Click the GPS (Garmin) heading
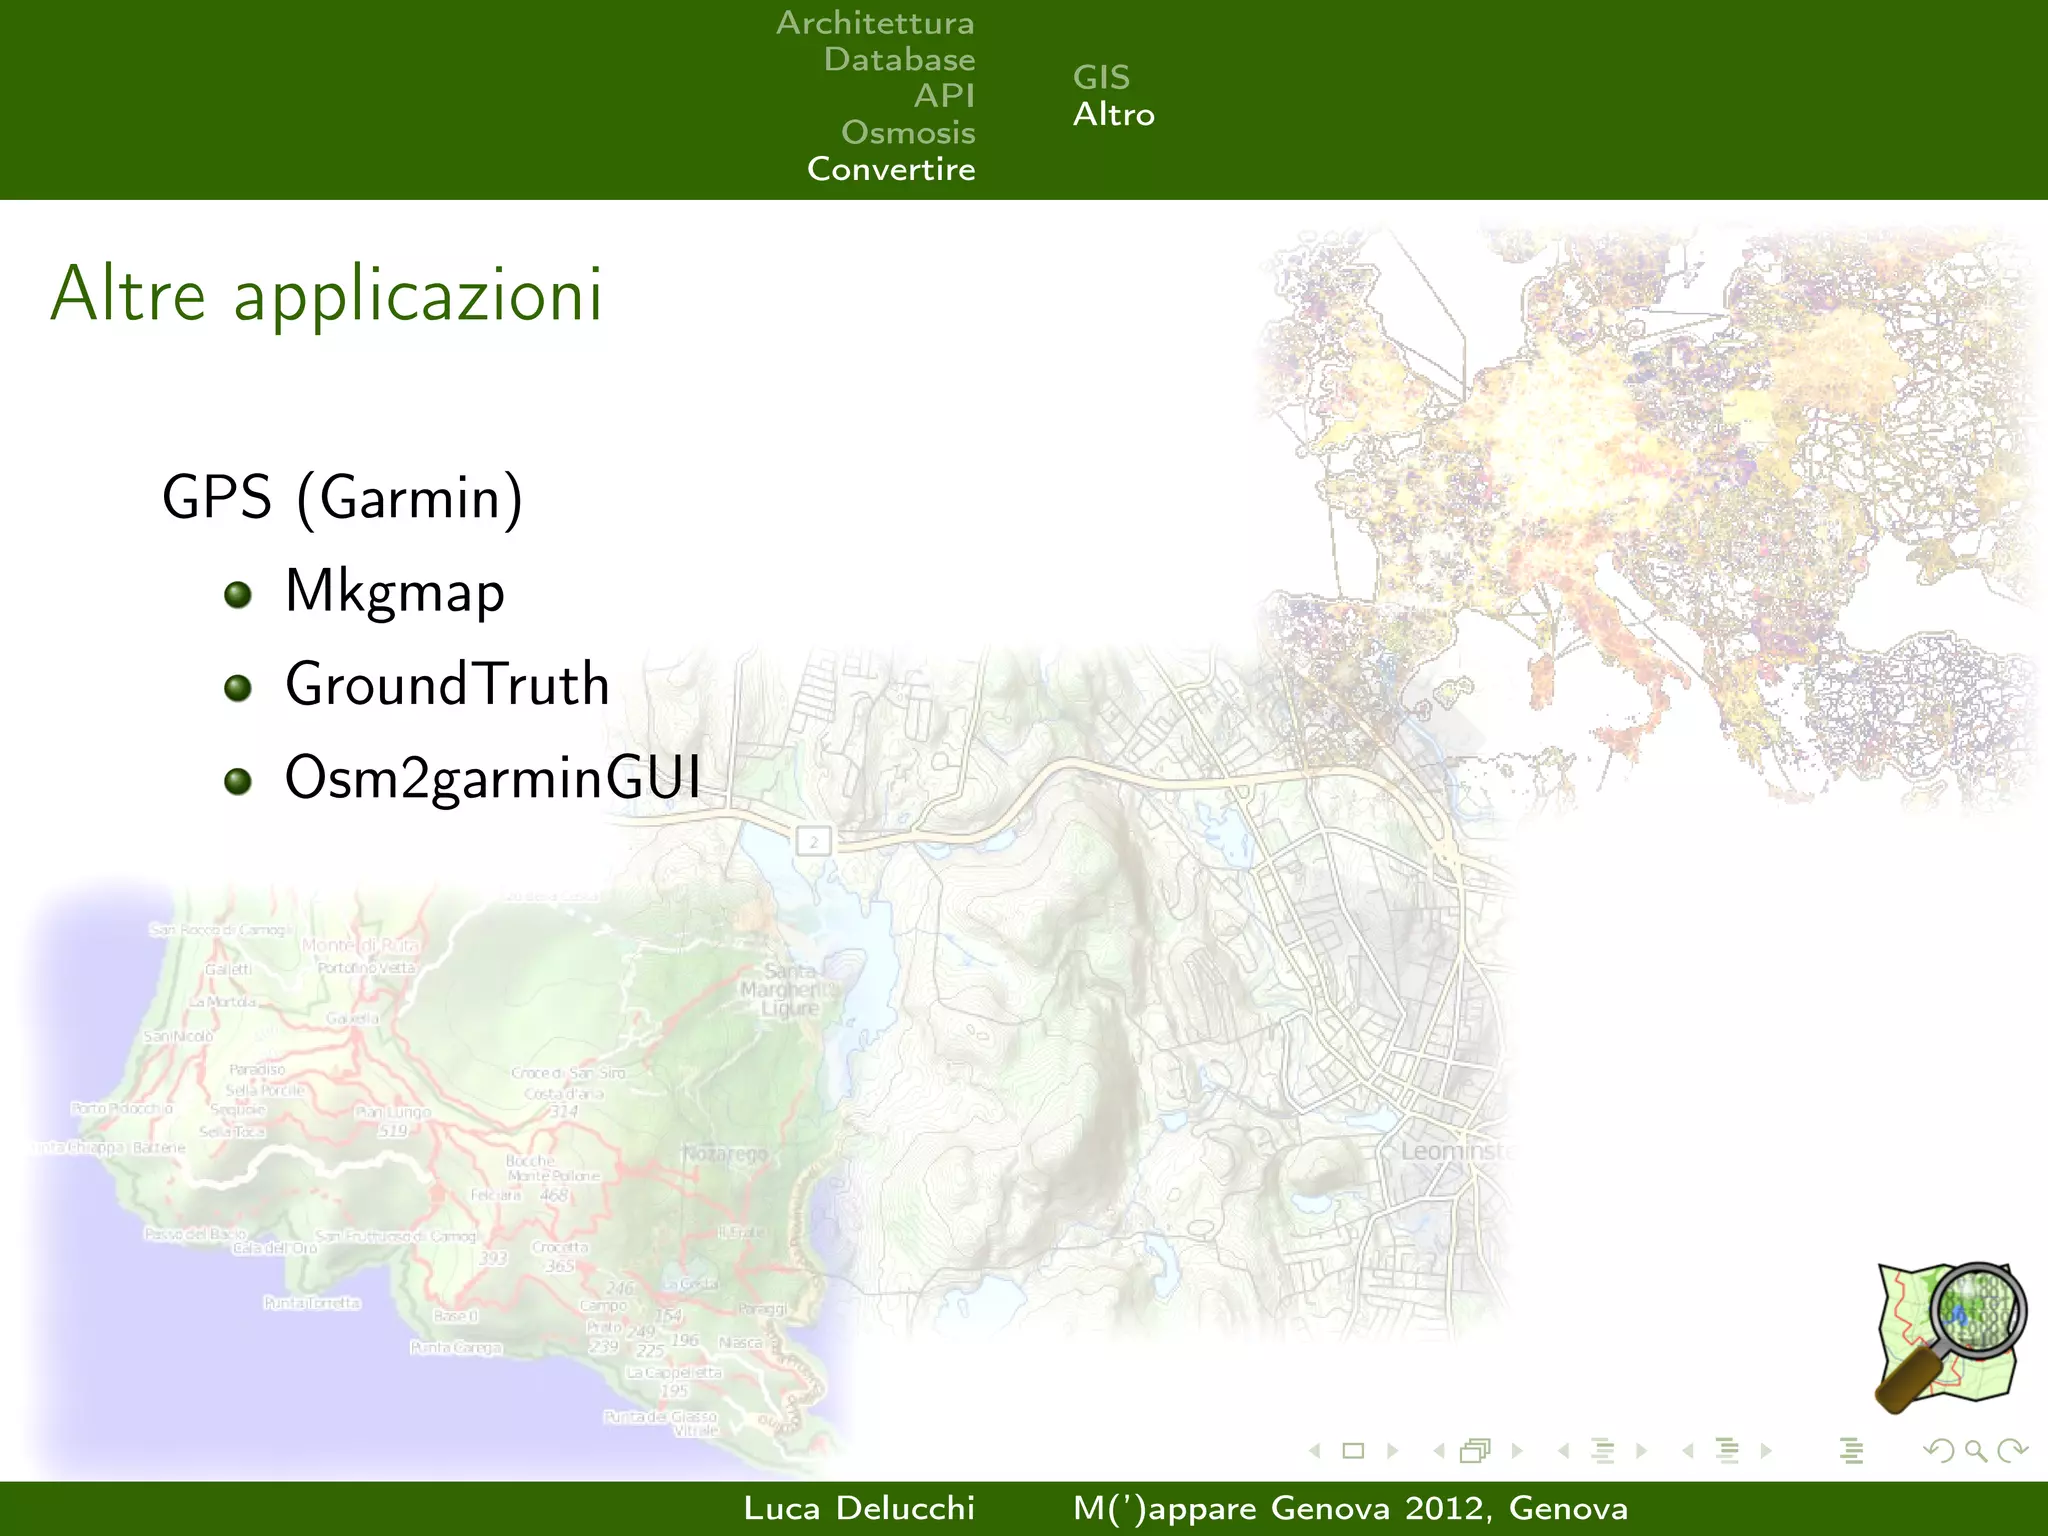 [343, 498]
